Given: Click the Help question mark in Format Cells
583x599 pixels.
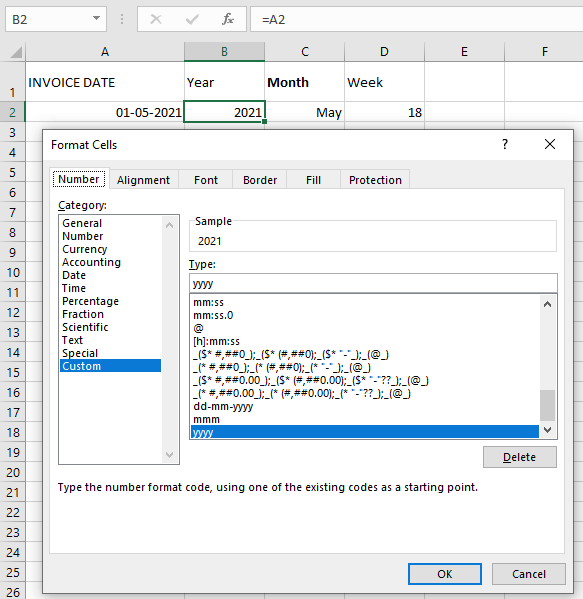Looking at the screenshot, I should [505, 144].
